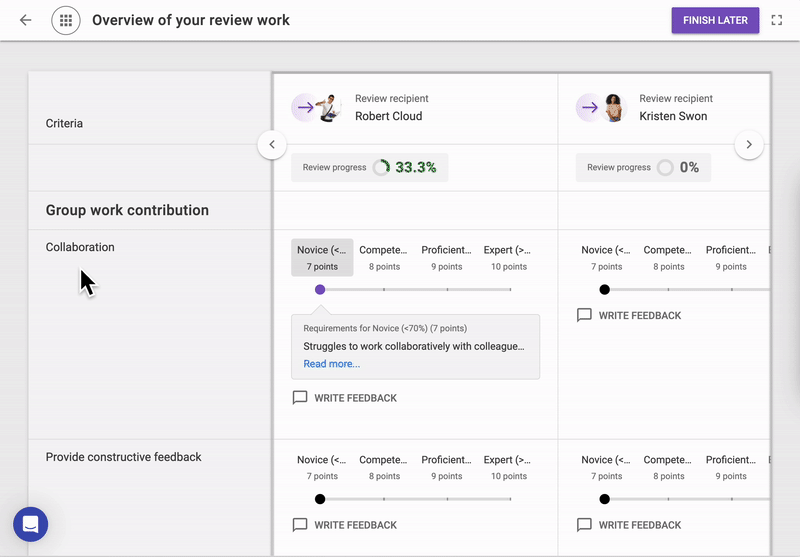Click slider handle for Kristen's constructive feedback

[605, 499]
